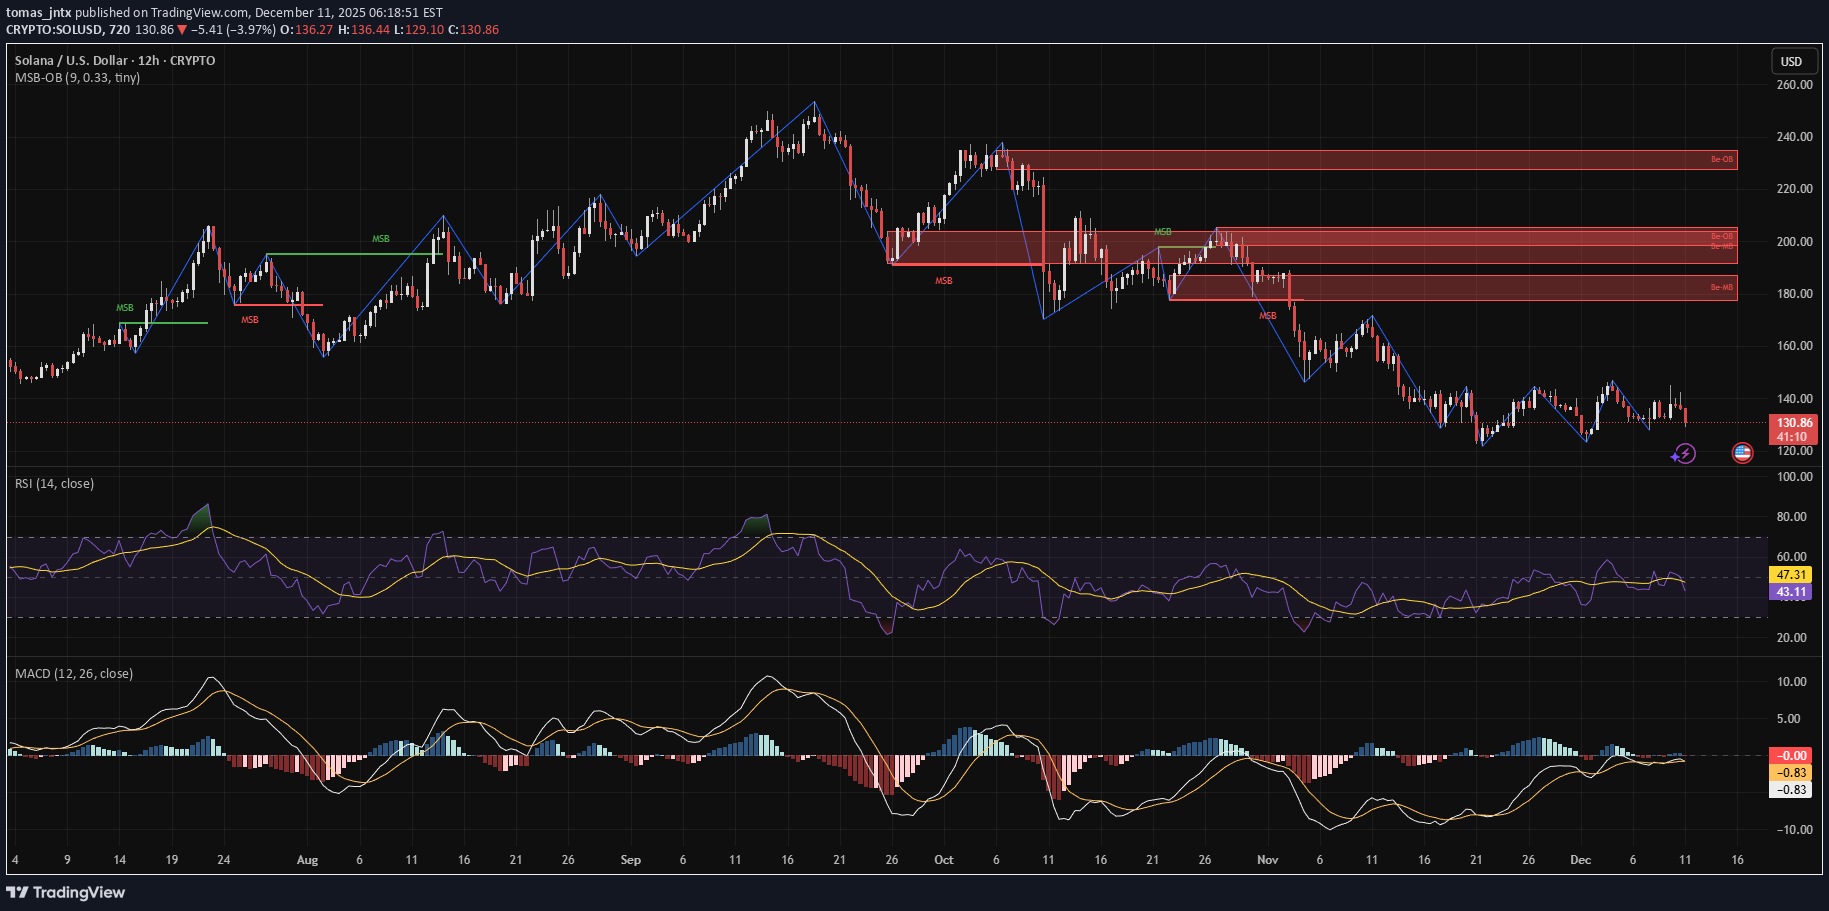Click the Dec label on the time axis
Viewport: 1829px width, 911px height.
tap(1580, 860)
